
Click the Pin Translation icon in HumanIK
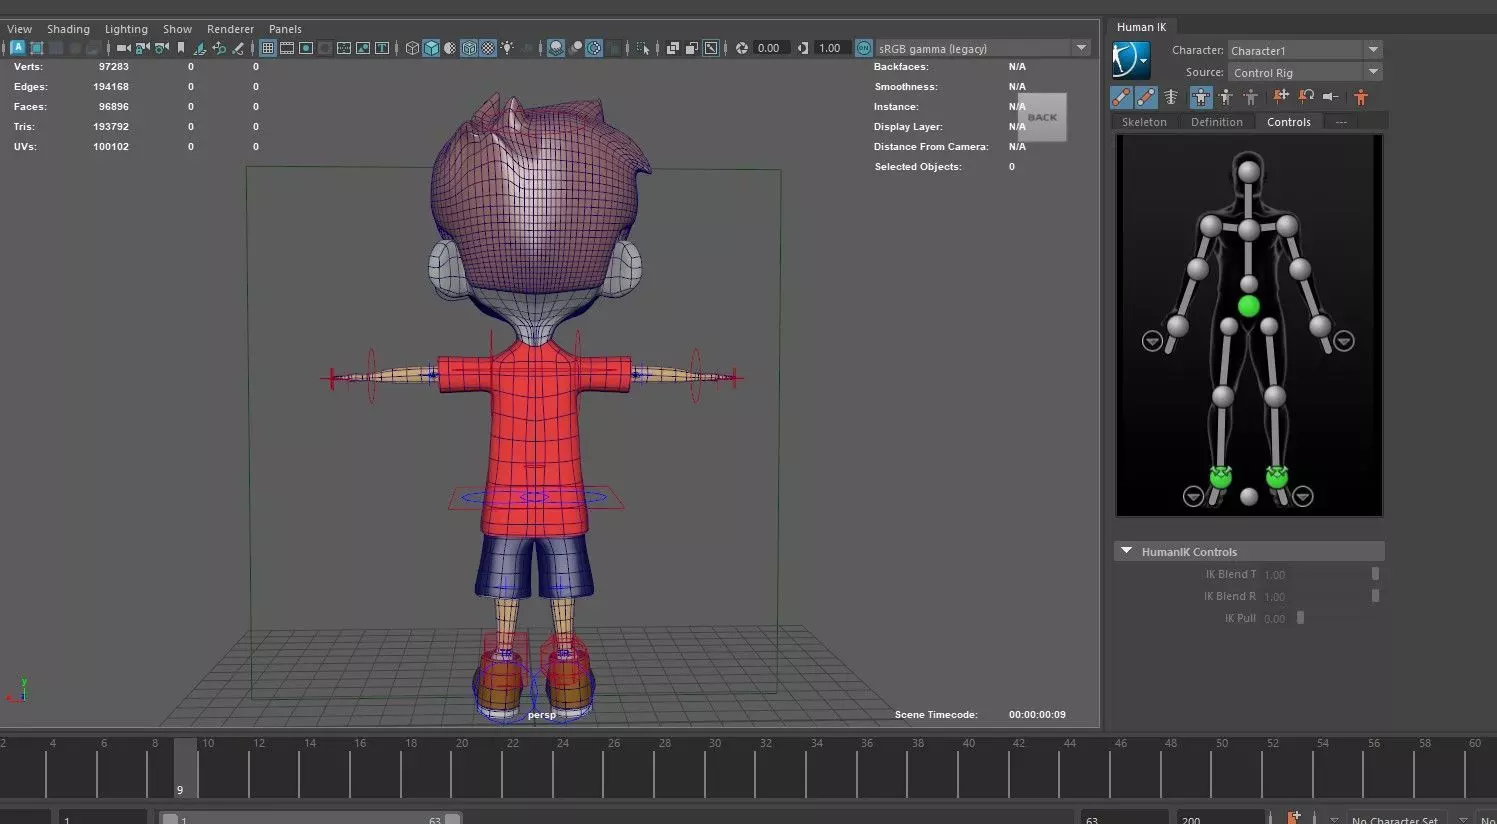pyautogui.click(x=1281, y=96)
